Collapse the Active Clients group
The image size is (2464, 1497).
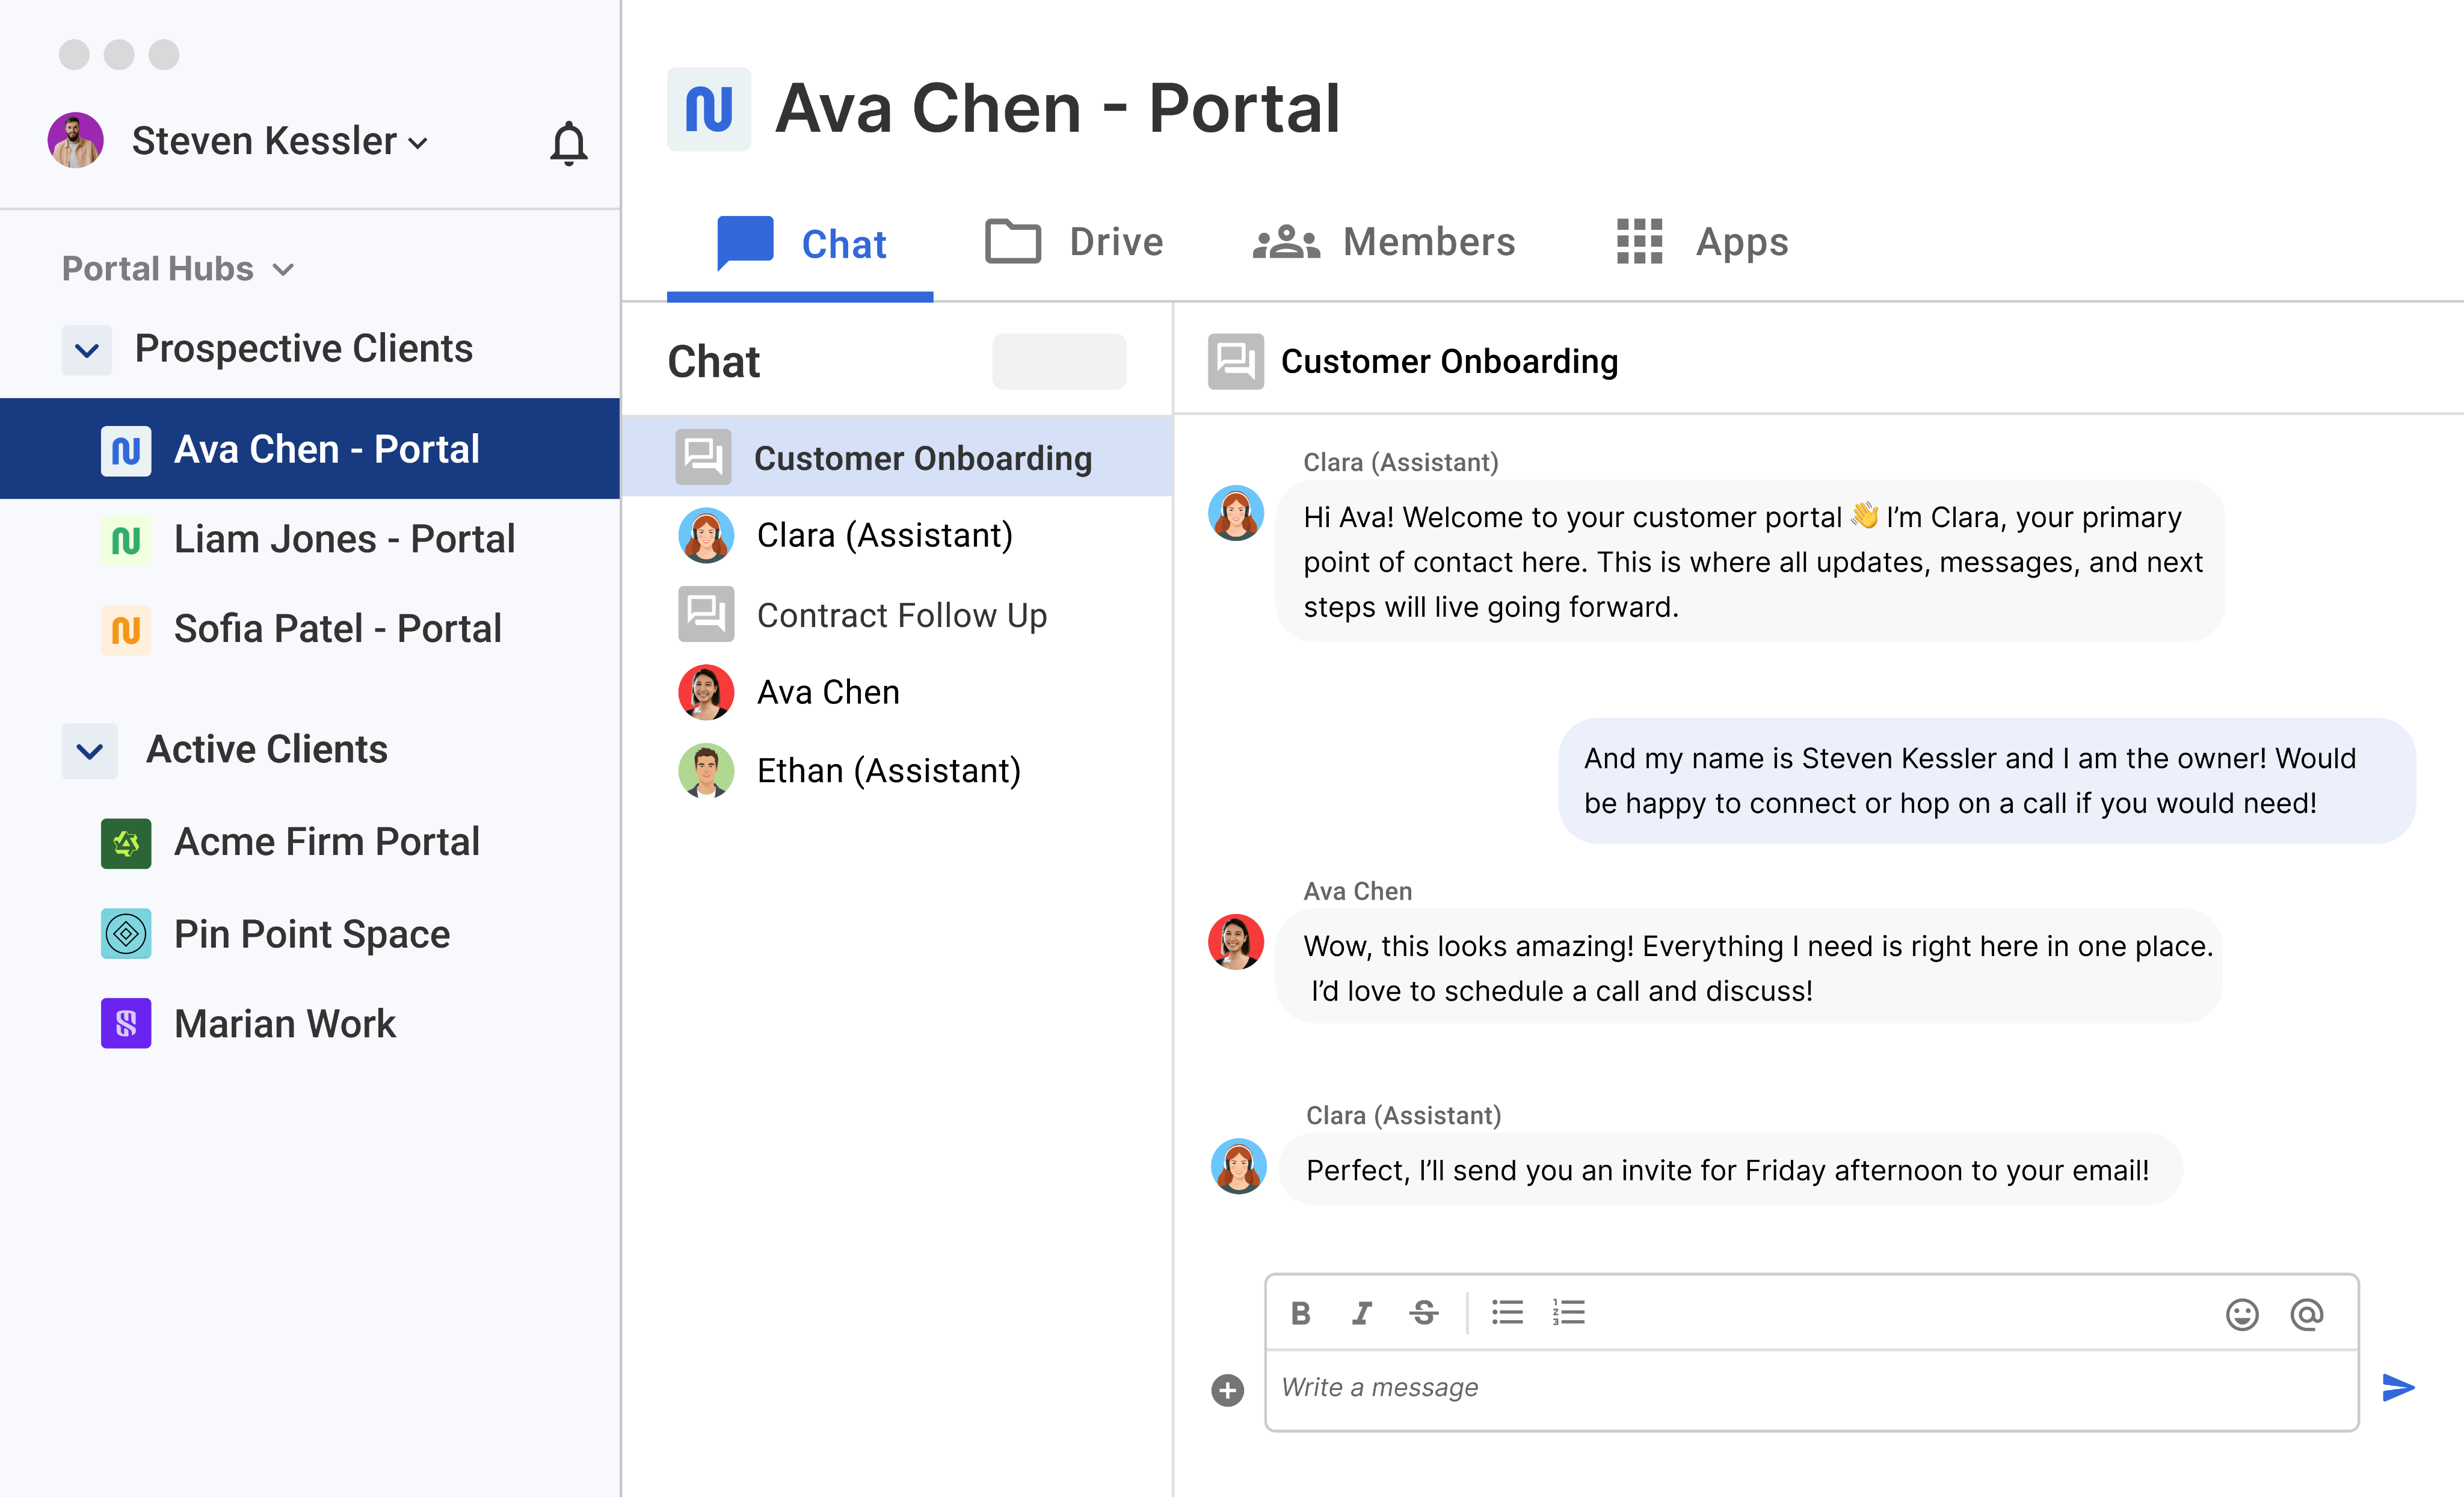pos(90,751)
